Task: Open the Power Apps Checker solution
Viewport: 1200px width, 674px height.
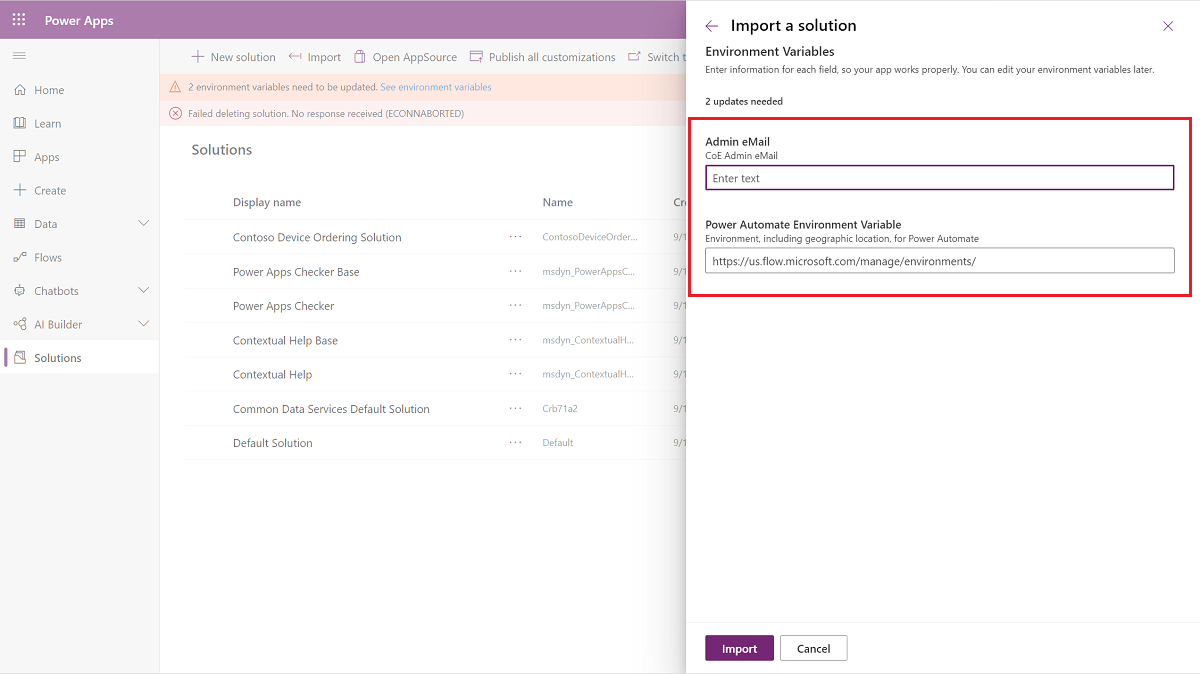Action: point(283,306)
